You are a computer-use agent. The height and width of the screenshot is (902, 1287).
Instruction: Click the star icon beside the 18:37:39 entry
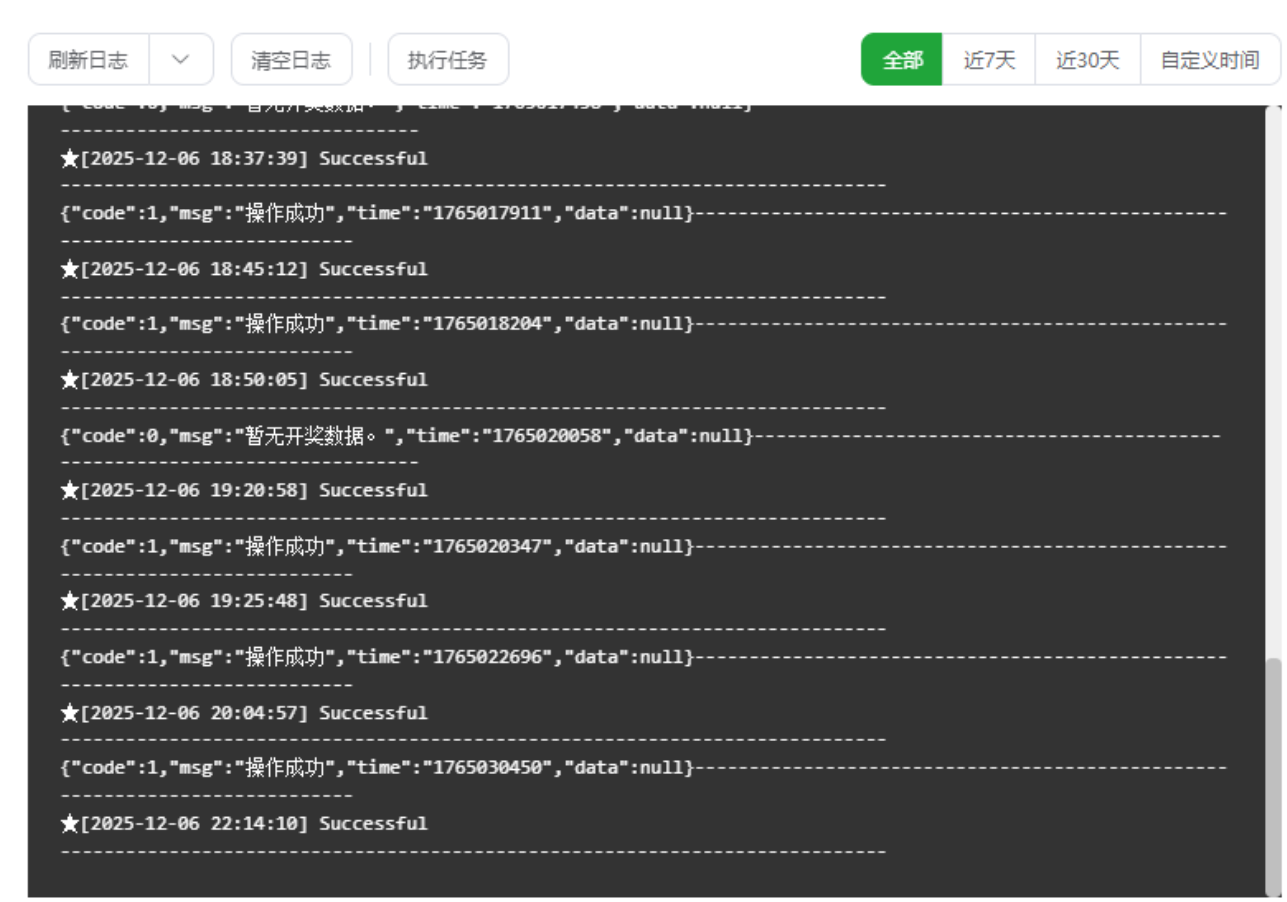[x=70, y=159]
